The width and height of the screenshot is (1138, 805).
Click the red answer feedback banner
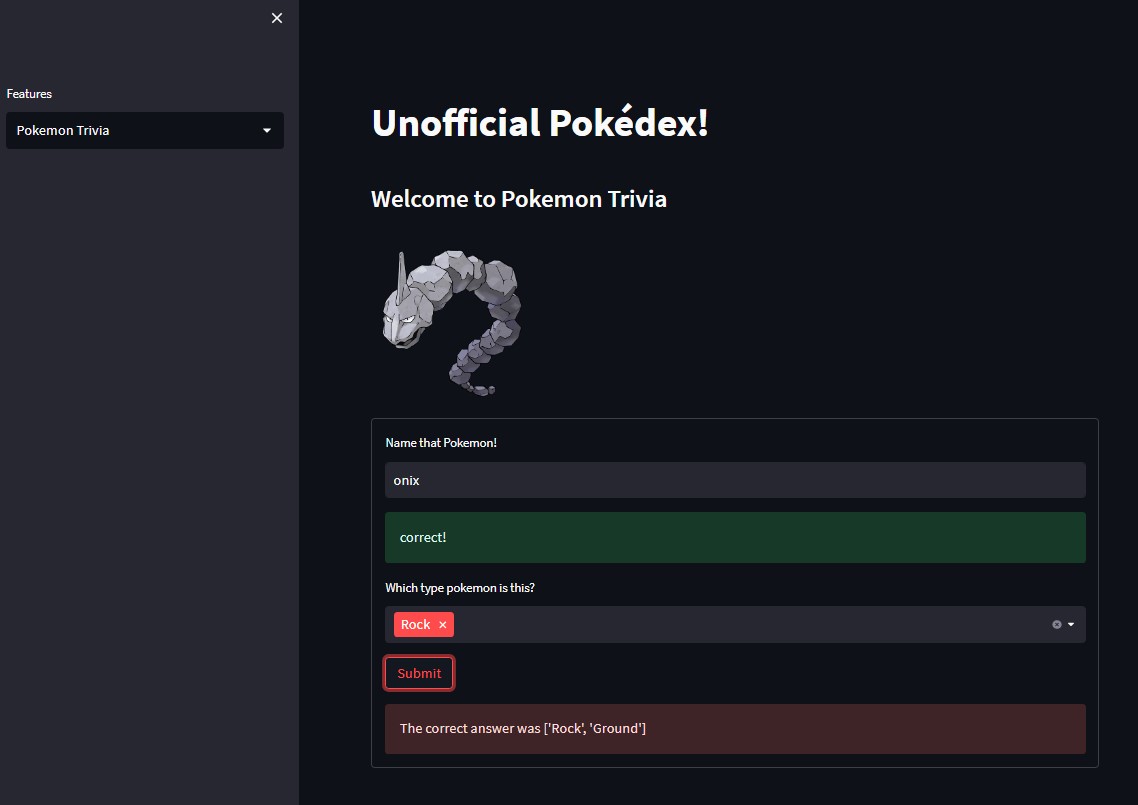coord(735,728)
